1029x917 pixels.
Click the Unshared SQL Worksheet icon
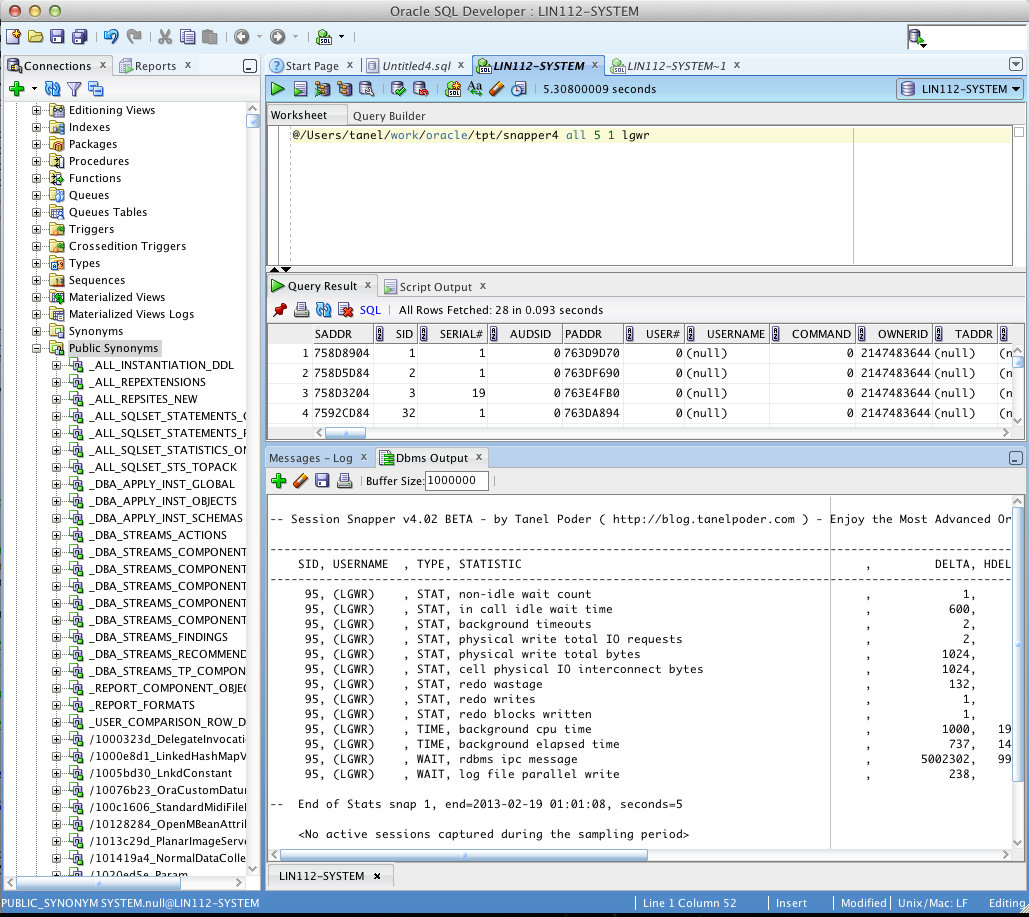453,89
